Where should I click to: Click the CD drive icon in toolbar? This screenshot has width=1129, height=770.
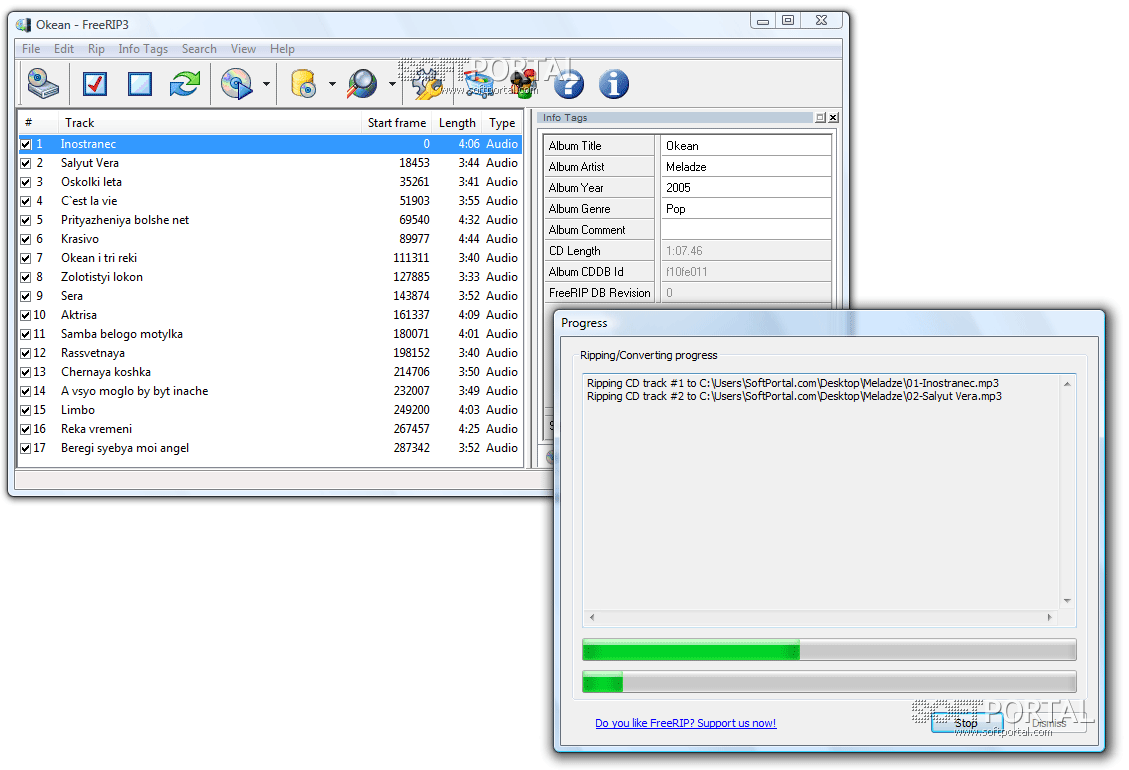43,84
